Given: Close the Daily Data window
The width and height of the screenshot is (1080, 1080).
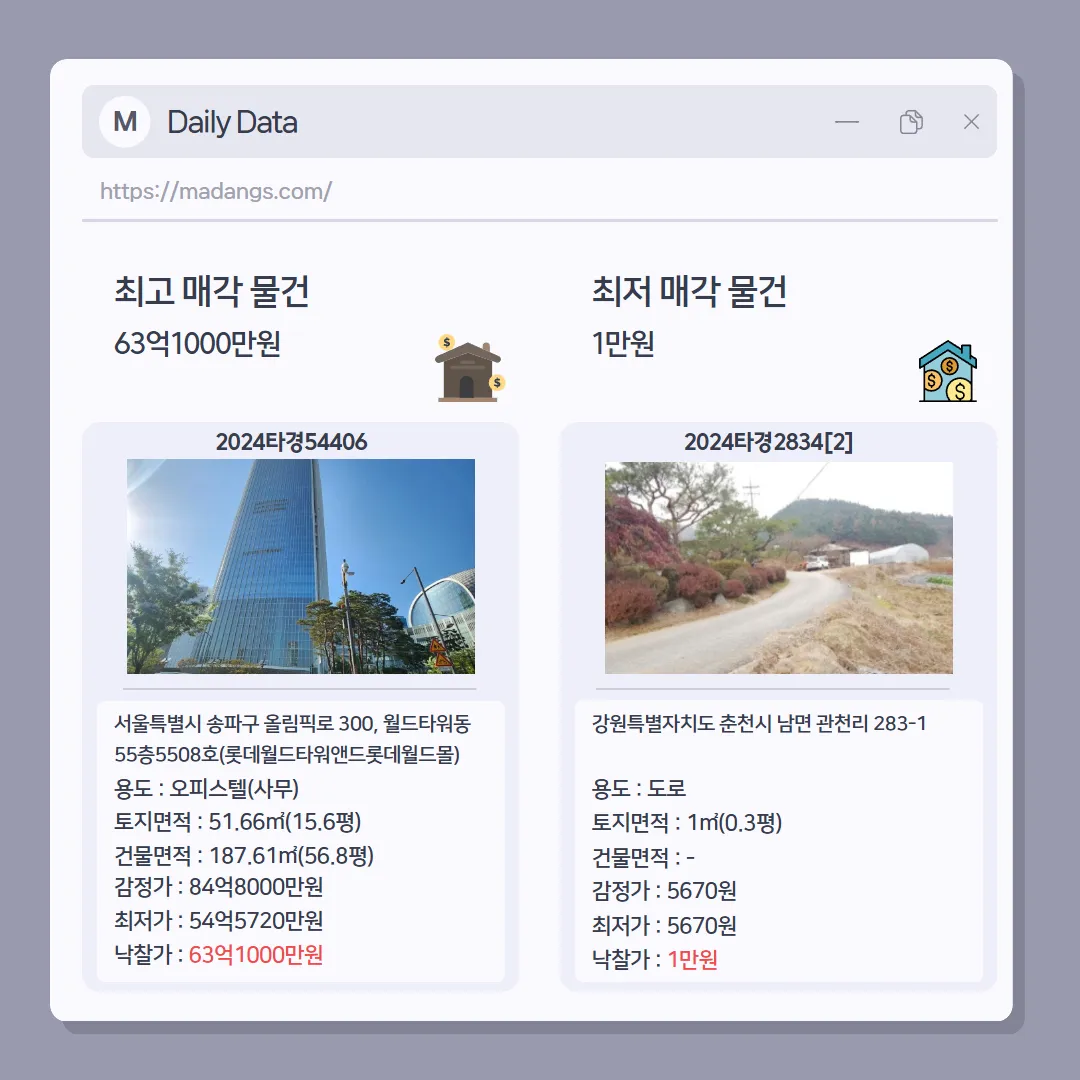Looking at the screenshot, I should [971, 122].
